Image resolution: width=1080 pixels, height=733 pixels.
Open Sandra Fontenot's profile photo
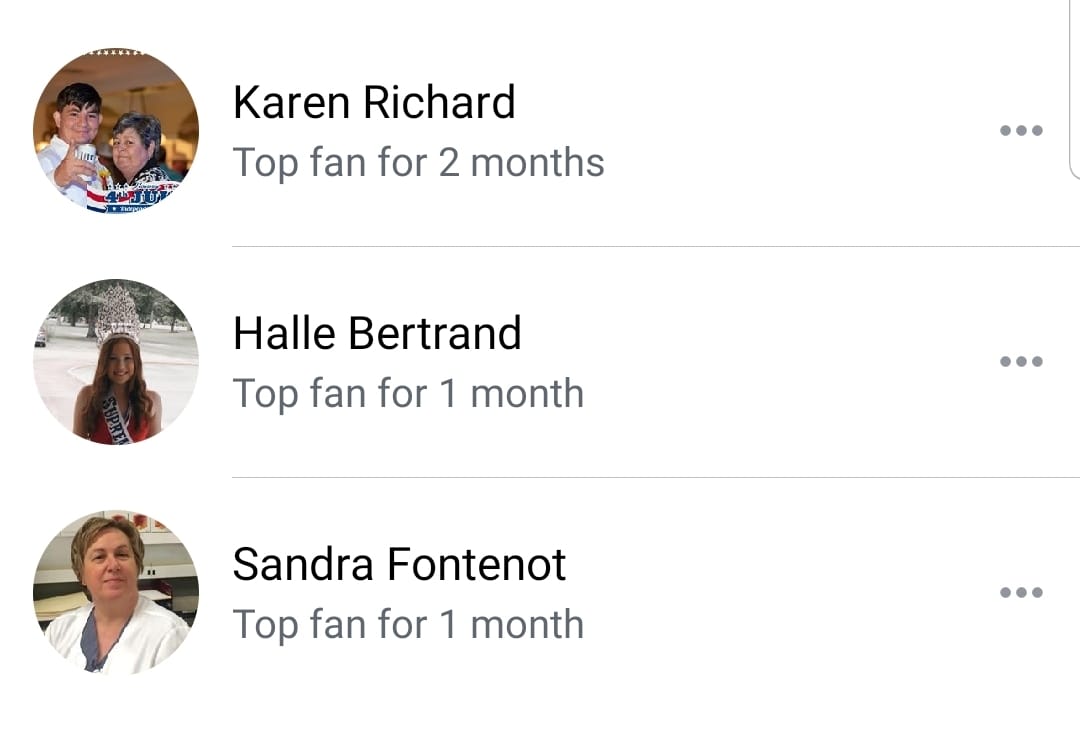click(x=116, y=592)
